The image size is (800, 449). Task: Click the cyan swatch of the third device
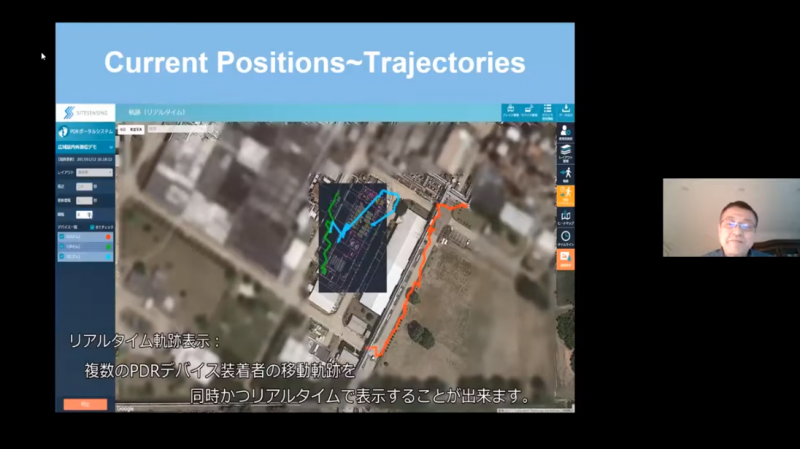108,256
